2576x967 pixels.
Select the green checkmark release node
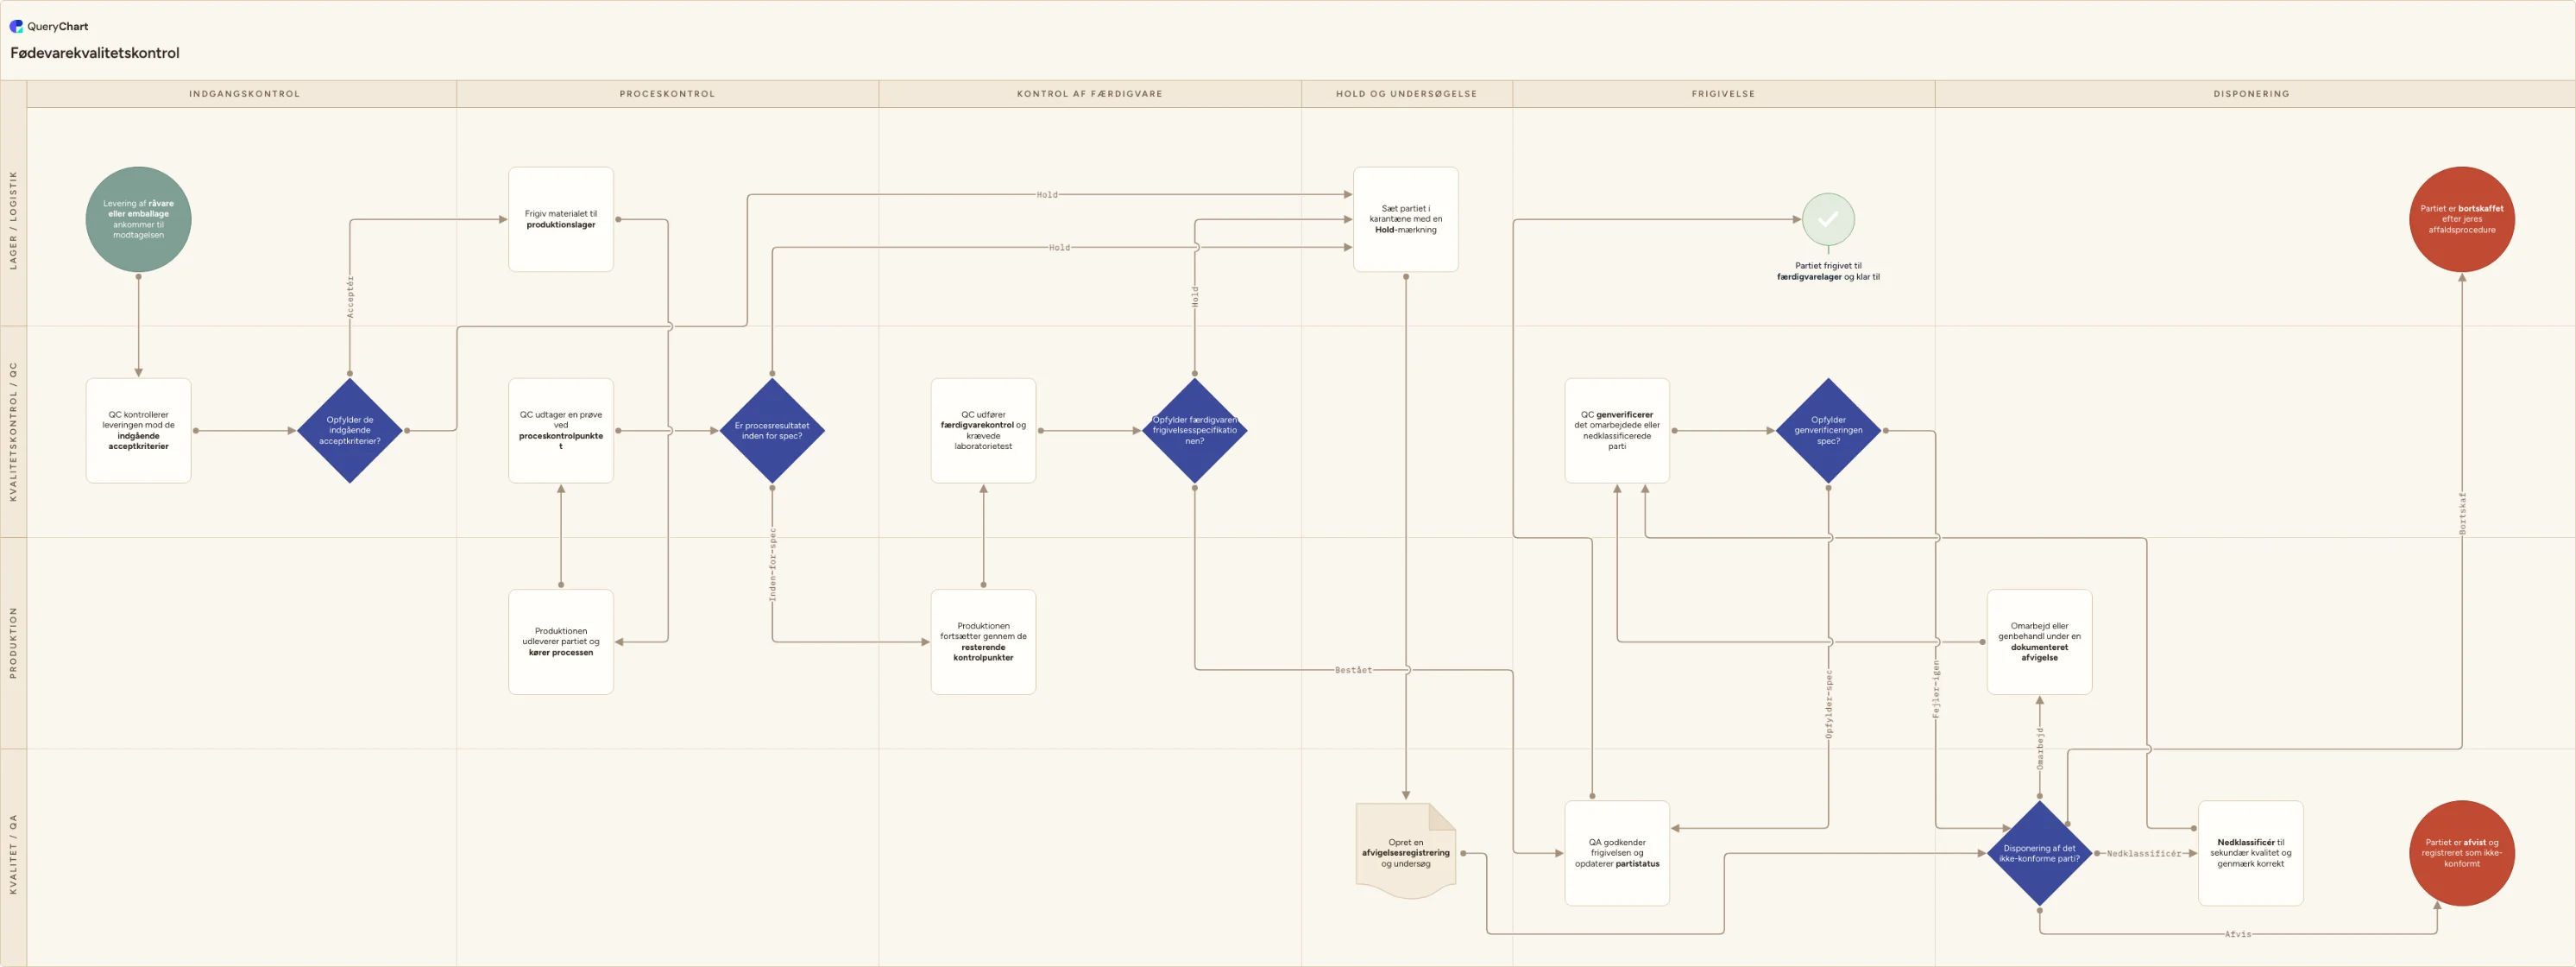tap(1828, 219)
